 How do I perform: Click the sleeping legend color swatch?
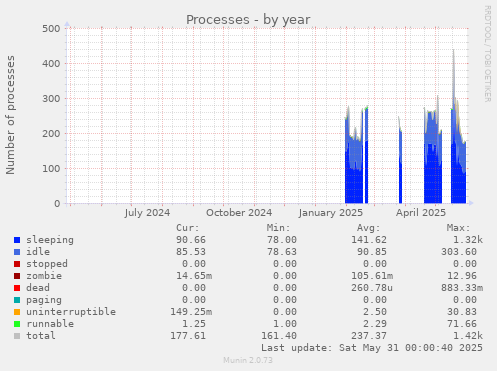[x=17, y=240]
